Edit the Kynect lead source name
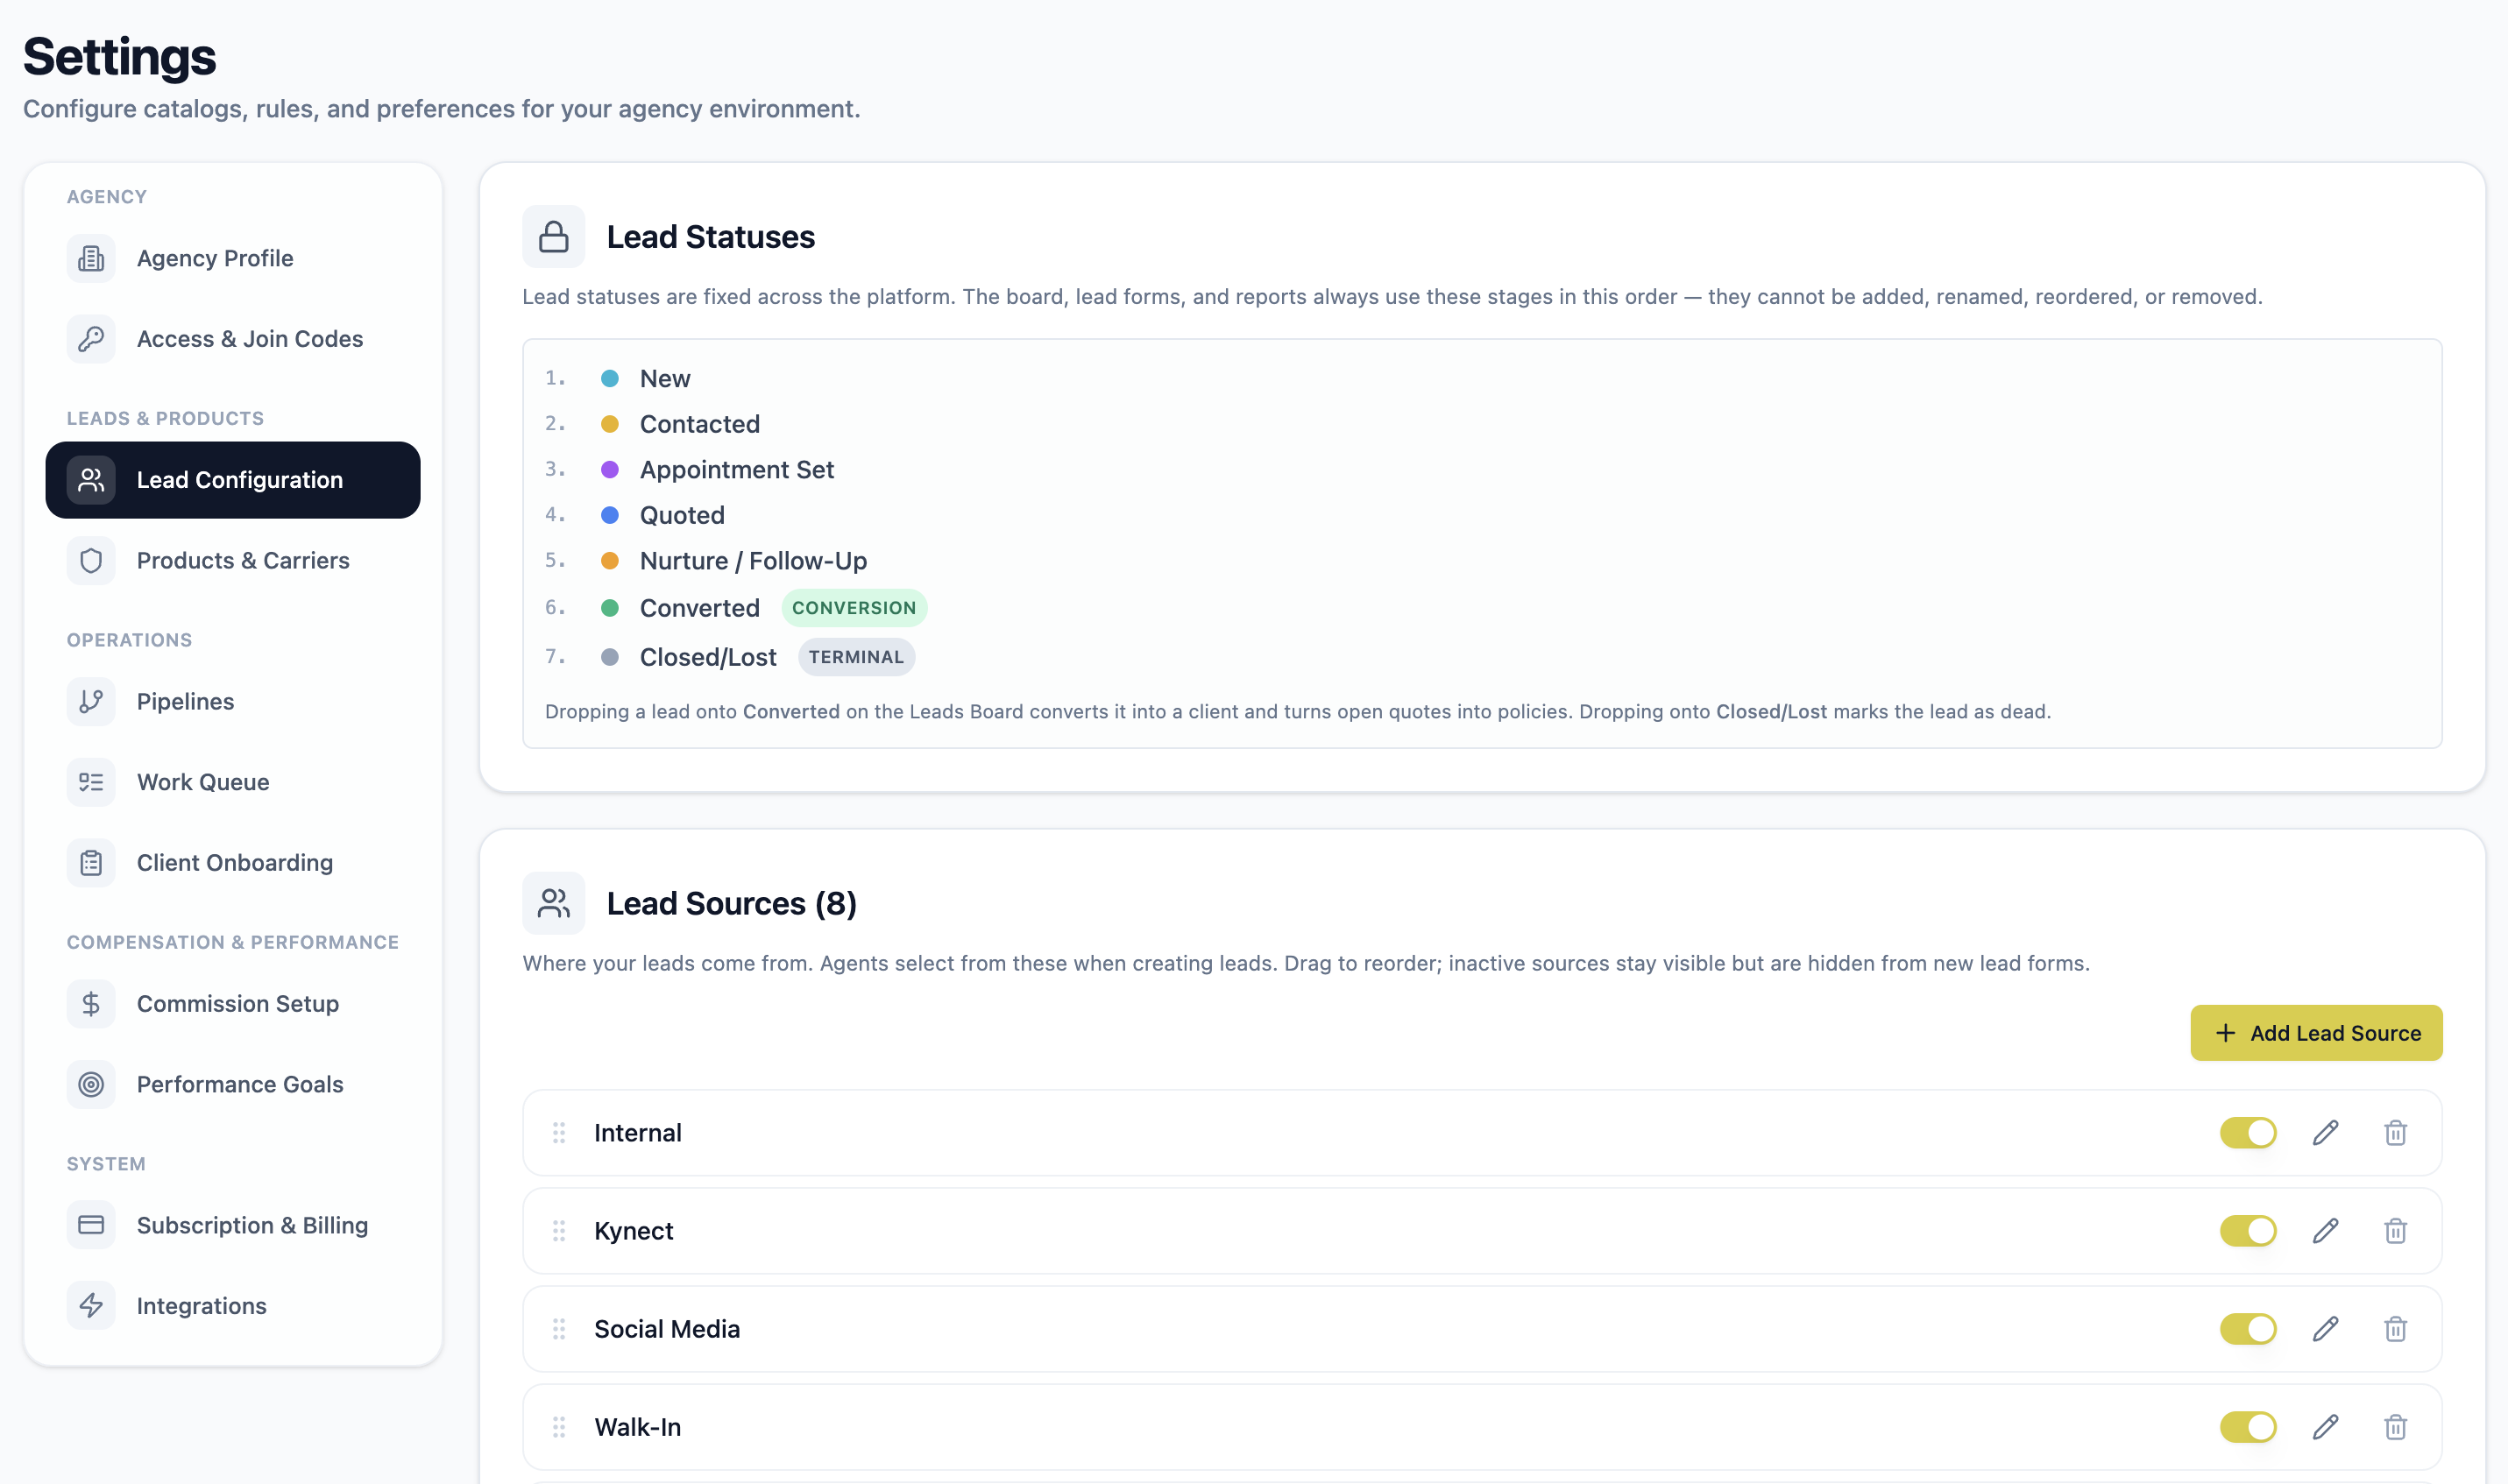2508x1484 pixels. click(x=2326, y=1231)
